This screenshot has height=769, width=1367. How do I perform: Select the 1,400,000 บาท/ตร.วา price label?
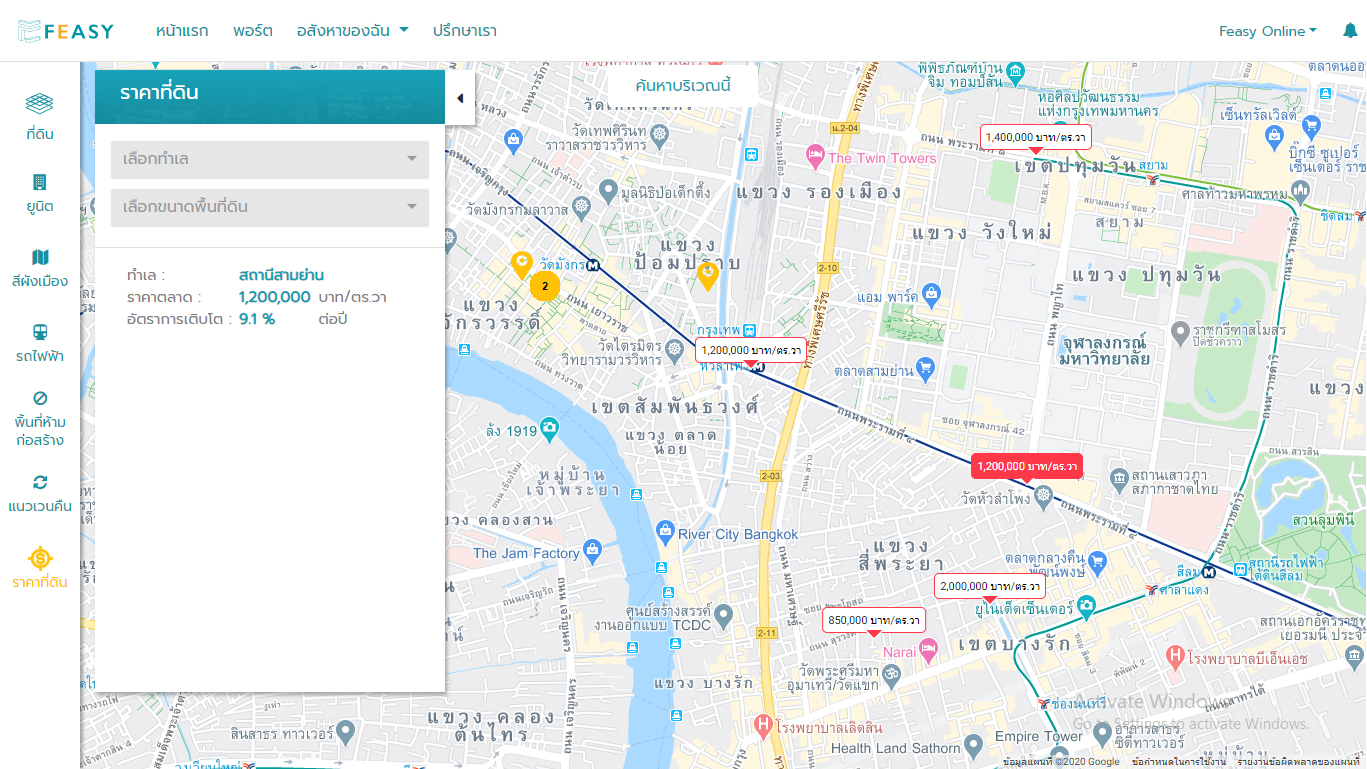[x=1036, y=137]
